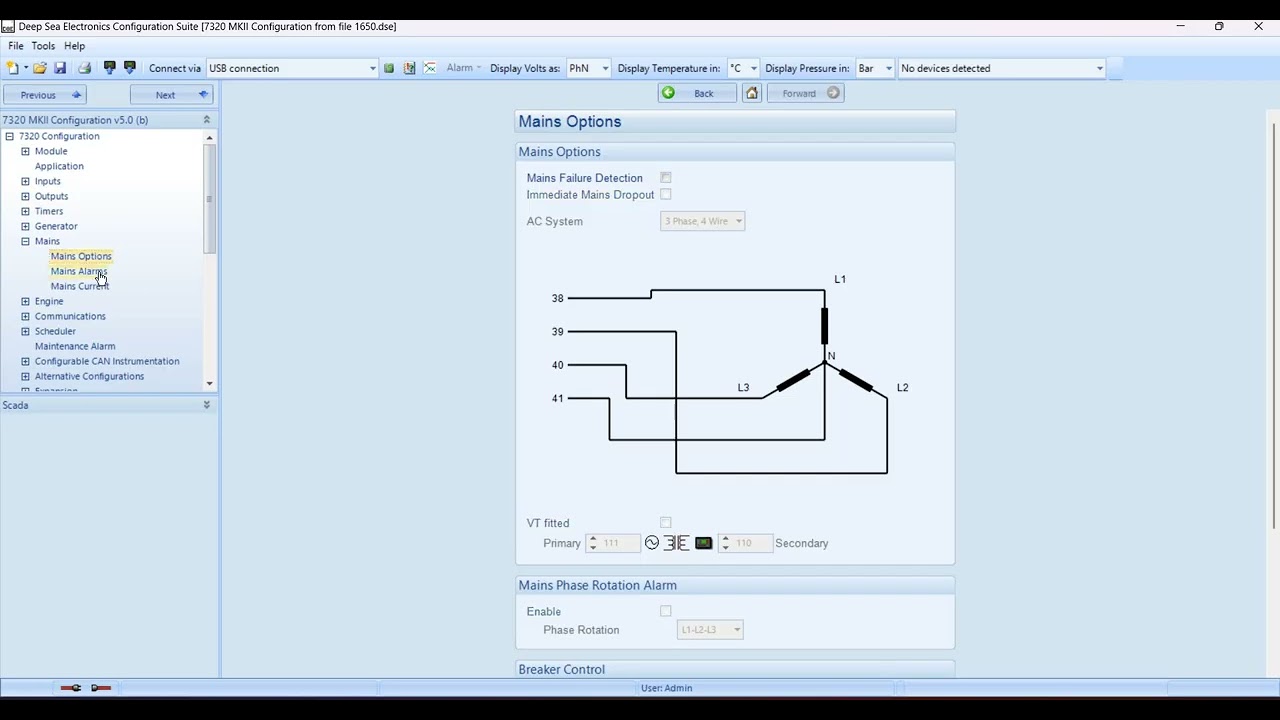The height and width of the screenshot is (720, 1280).
Task: Expand the Generator tree node
Action: click(25, 226)
